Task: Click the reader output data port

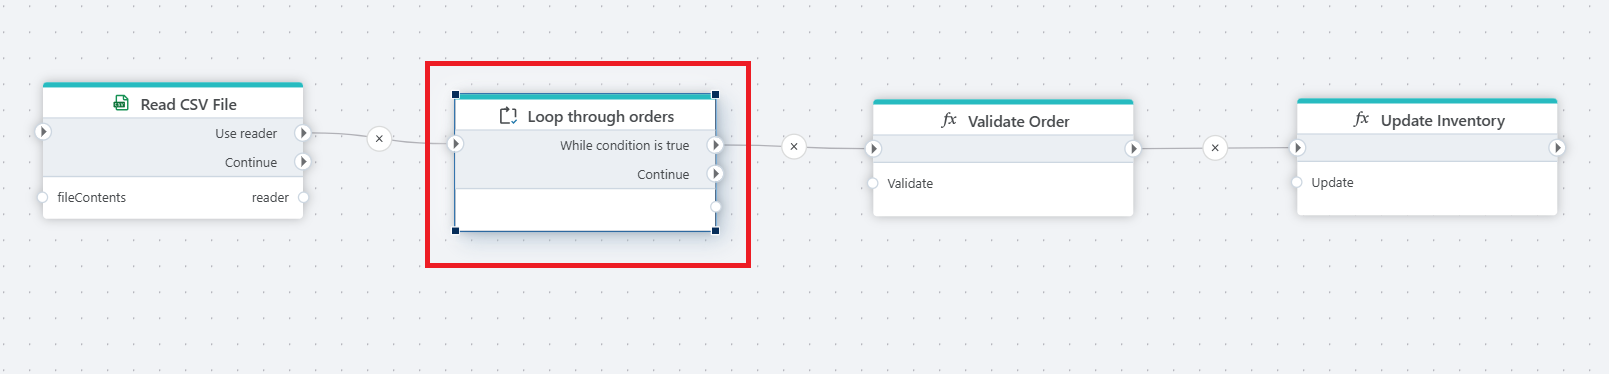Action: tap(303, 197)
